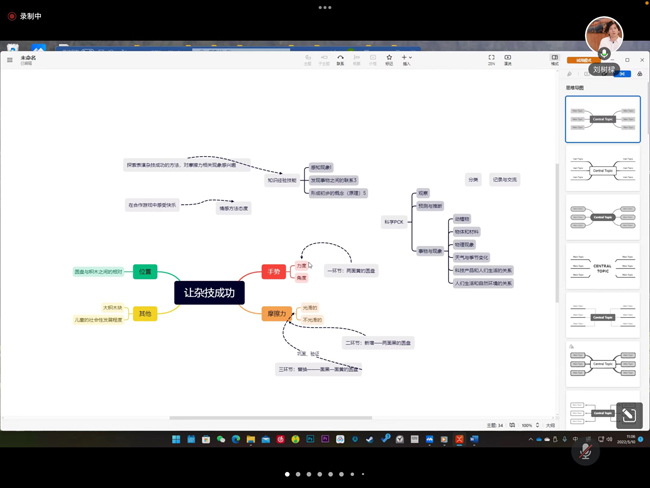Select the Relationship (联系) tool
The width and height of the screenshot is (650, 488).
[340, 60]
